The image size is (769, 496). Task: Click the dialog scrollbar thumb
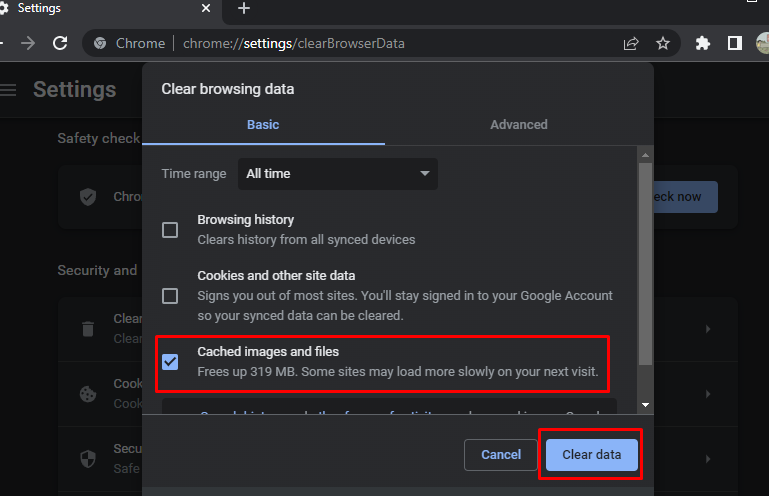(x=645, y=264)
